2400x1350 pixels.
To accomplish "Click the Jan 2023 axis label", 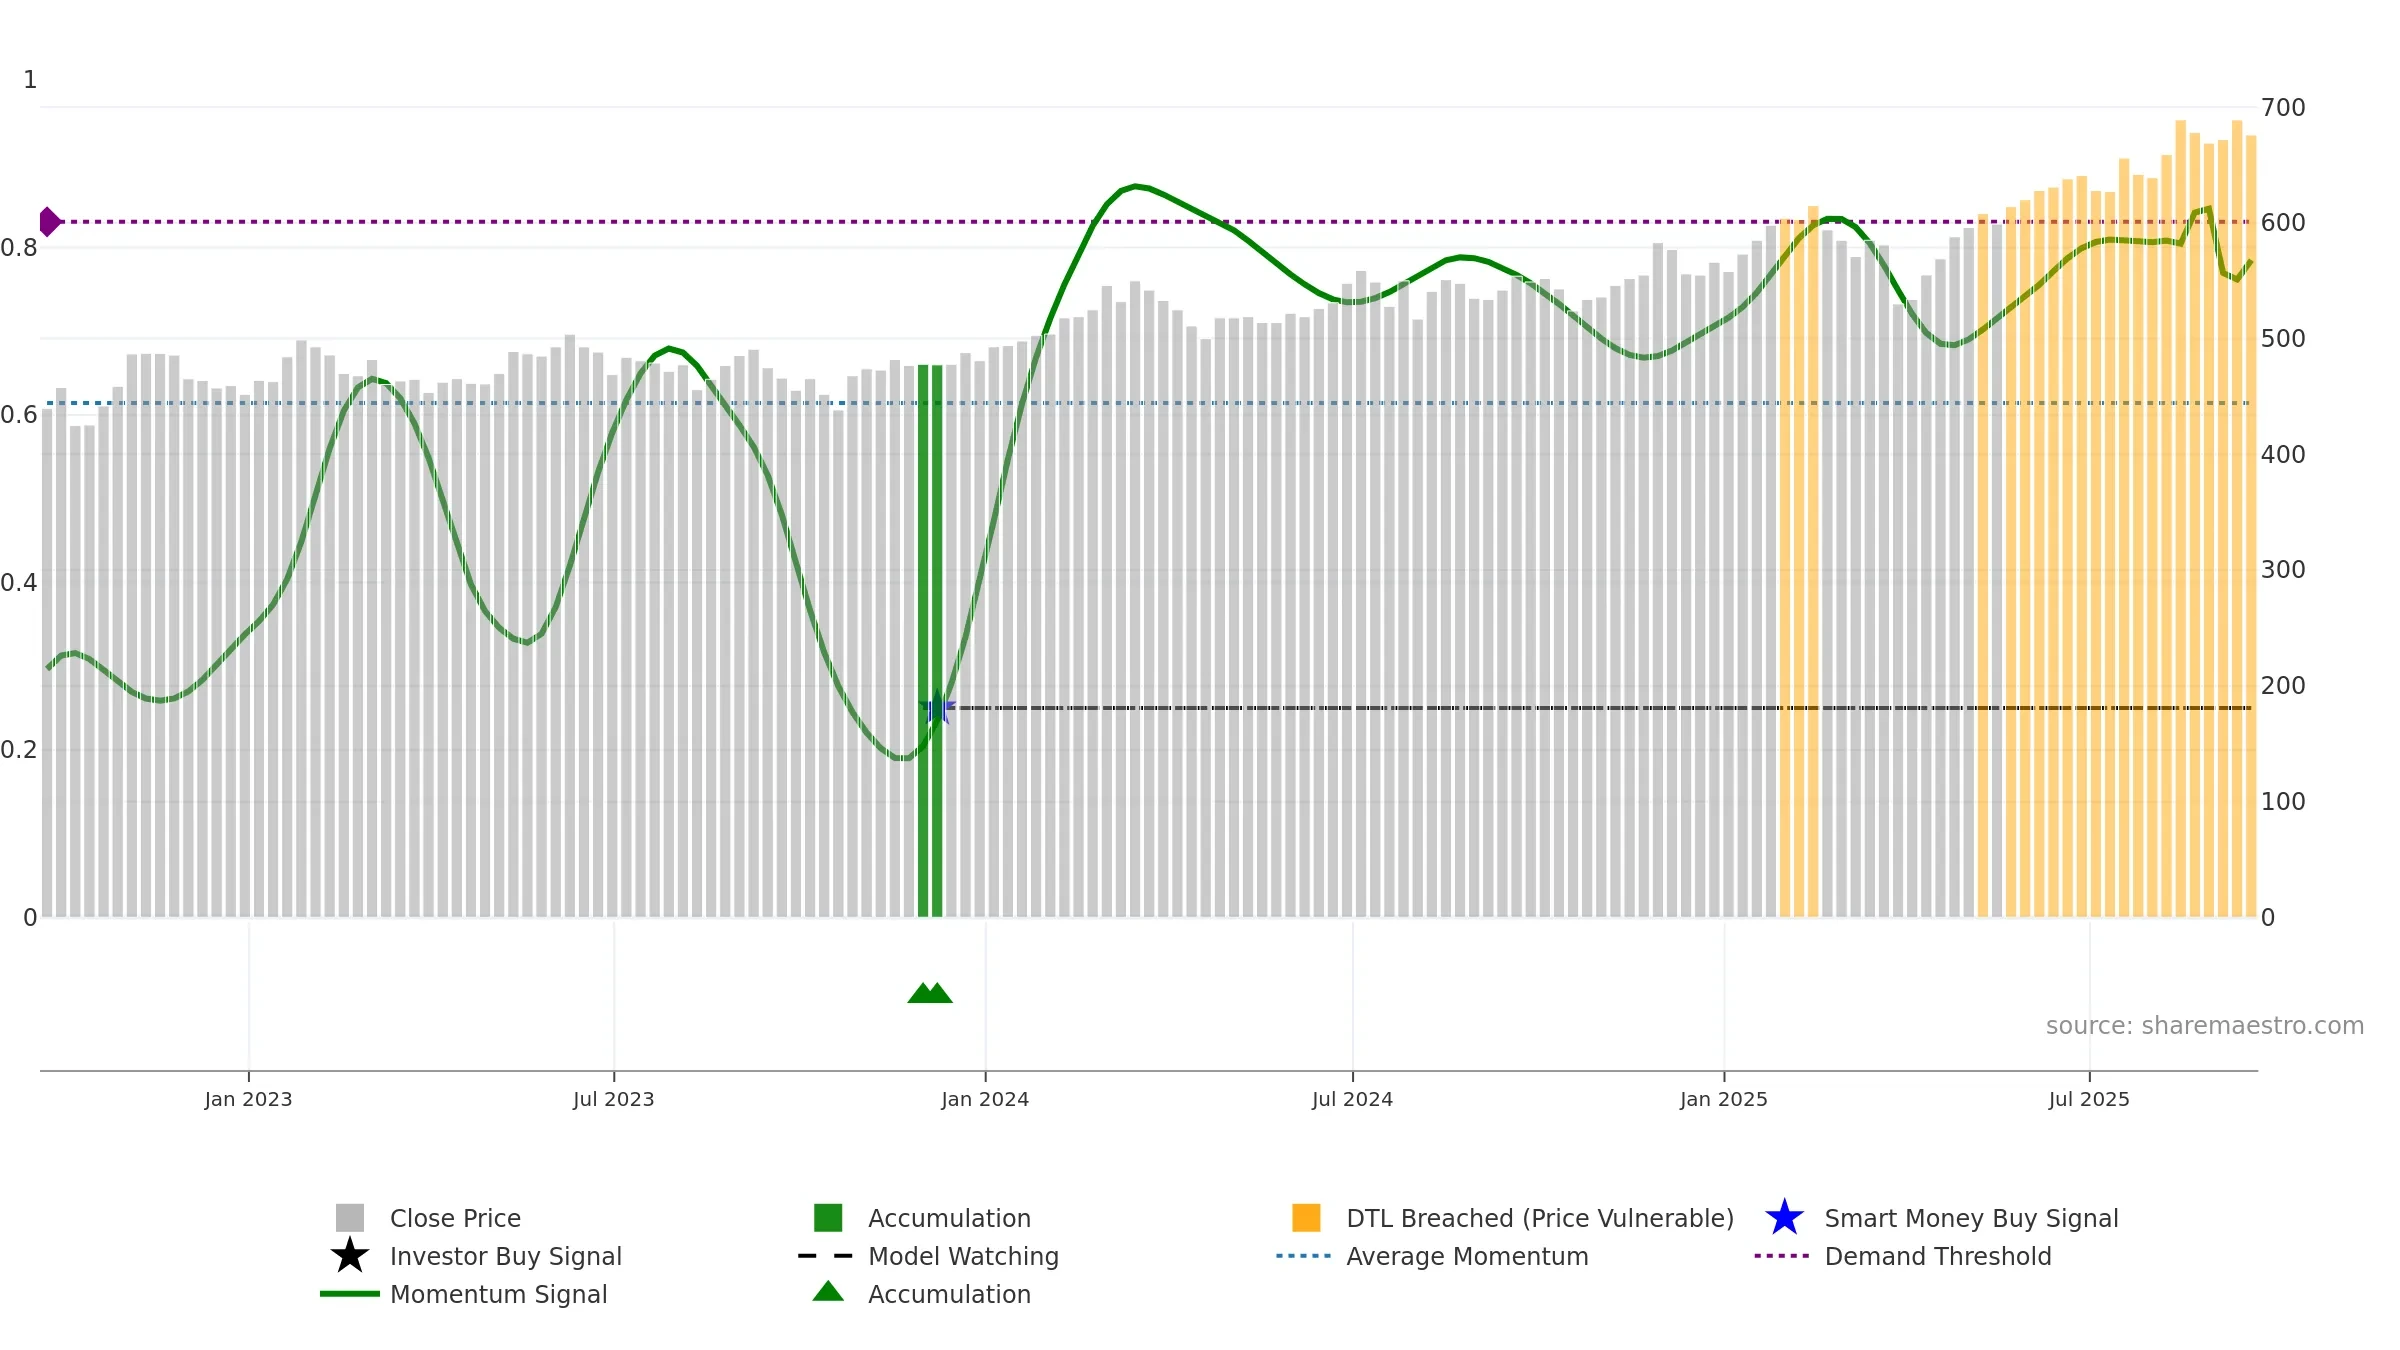I will tap(248, 1100).
